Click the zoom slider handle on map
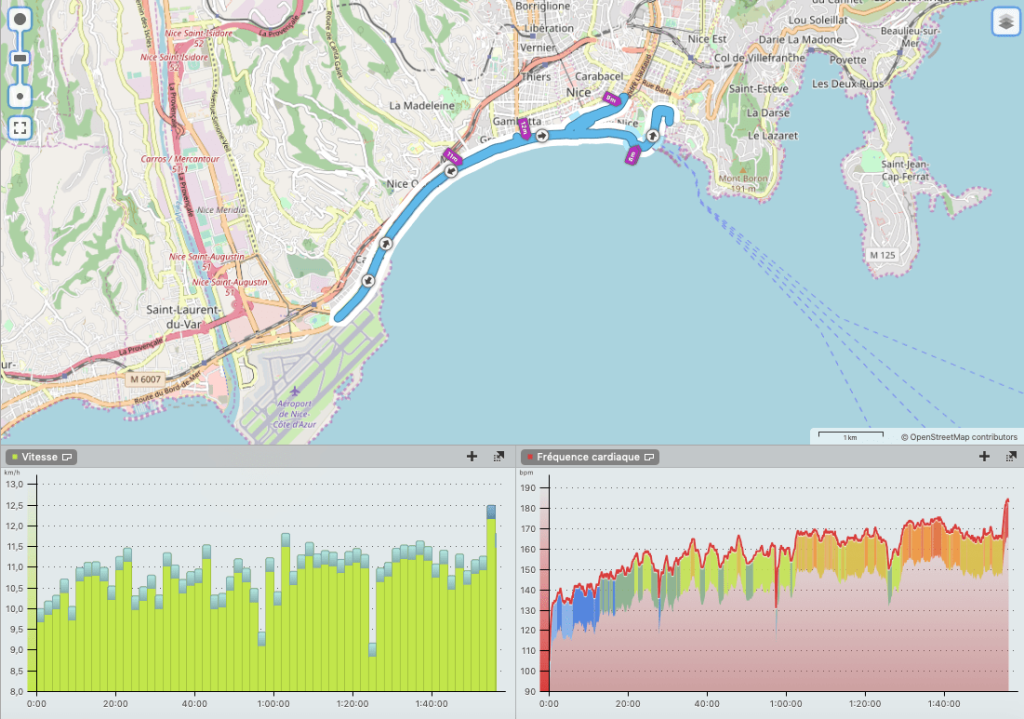 (x=20, y=58)
